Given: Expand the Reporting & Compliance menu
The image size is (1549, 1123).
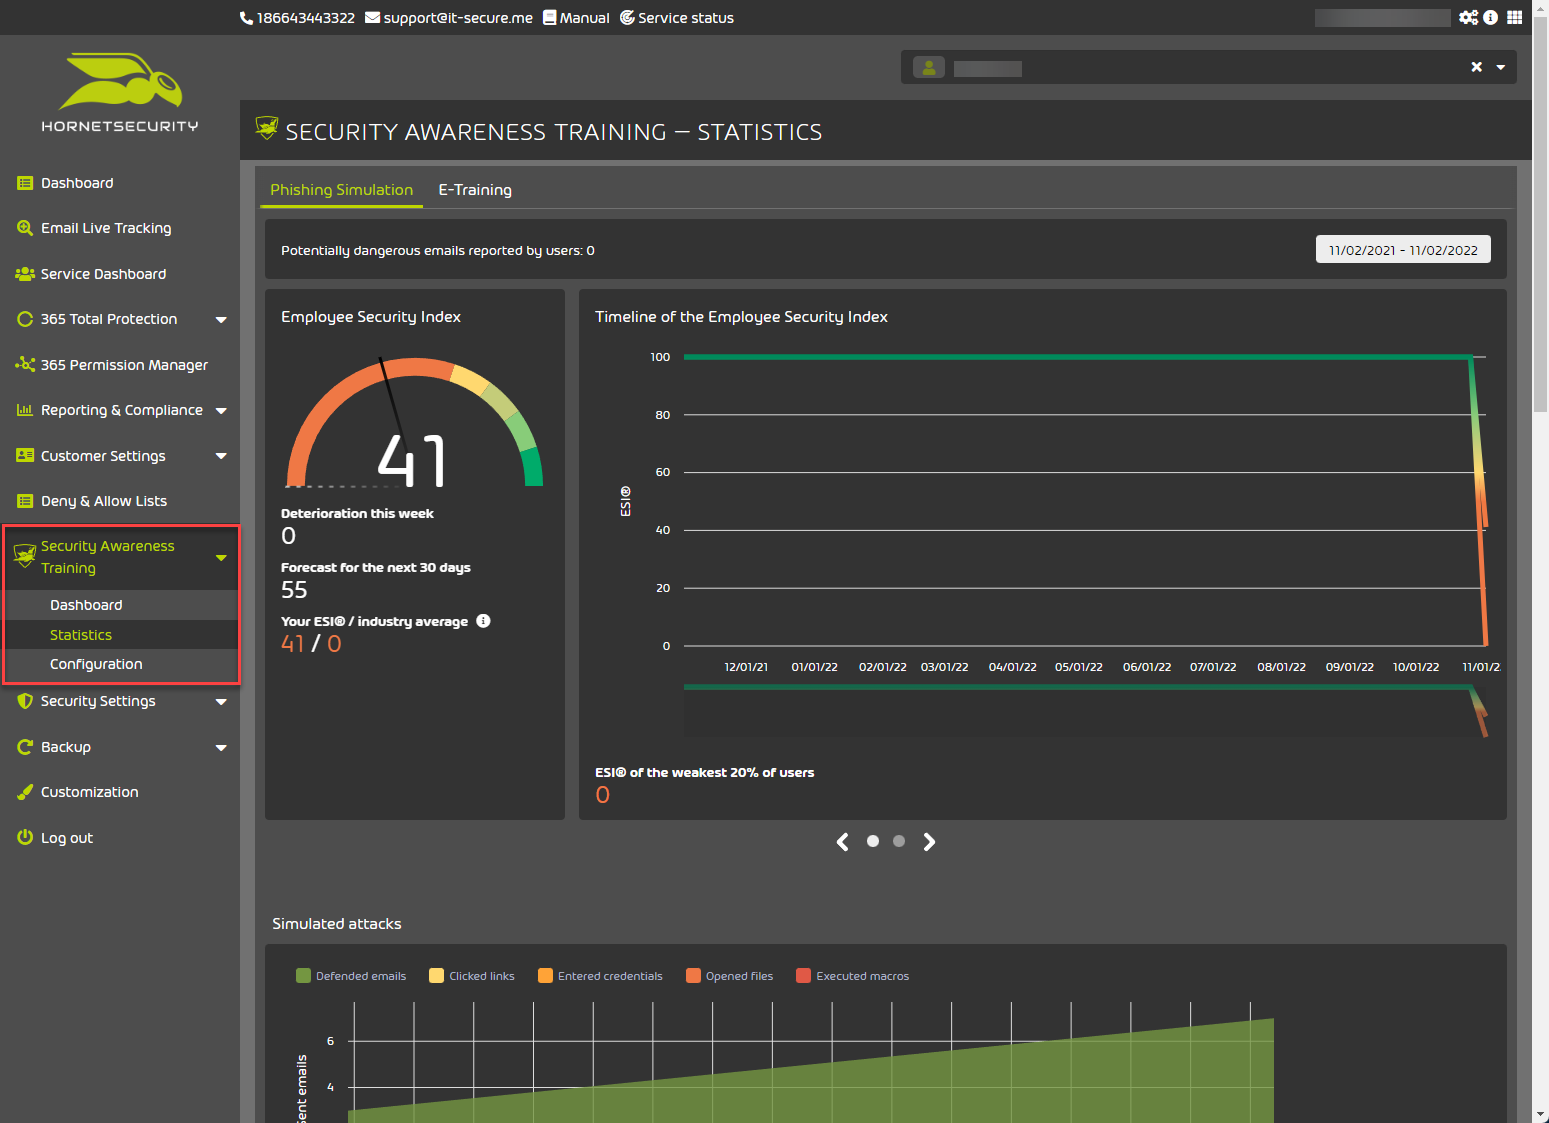Looking at the screenshot, I should pyautogui.click(x=221, y=411).
